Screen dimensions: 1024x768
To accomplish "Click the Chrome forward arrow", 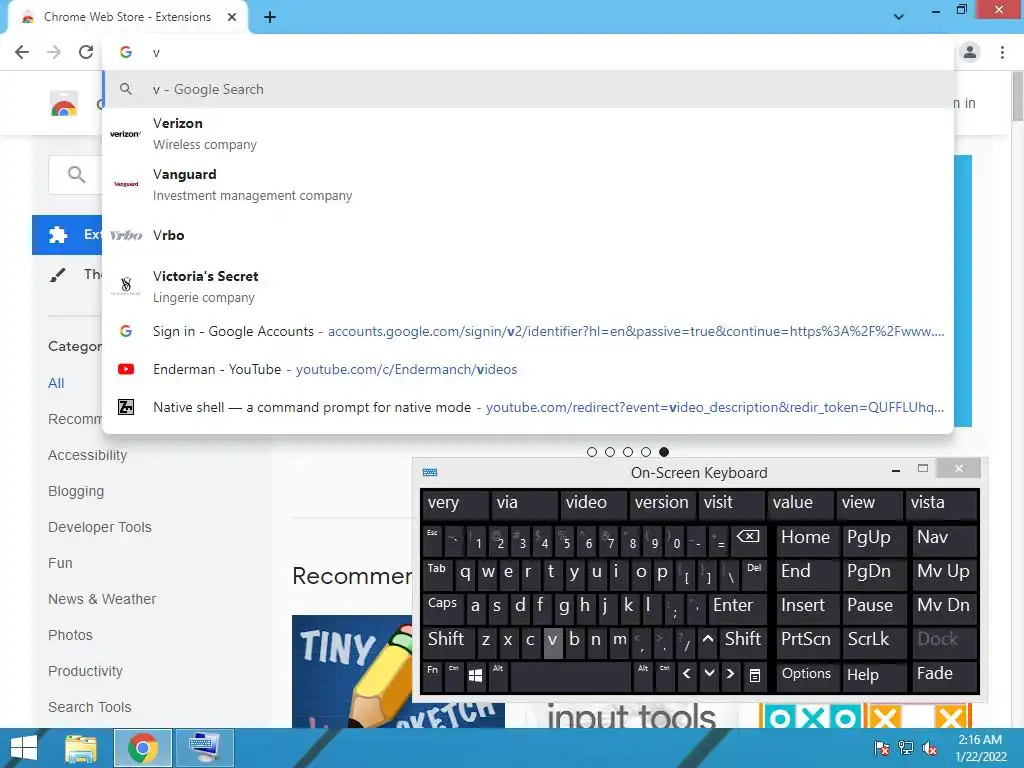I will click(x=54, y=52).
